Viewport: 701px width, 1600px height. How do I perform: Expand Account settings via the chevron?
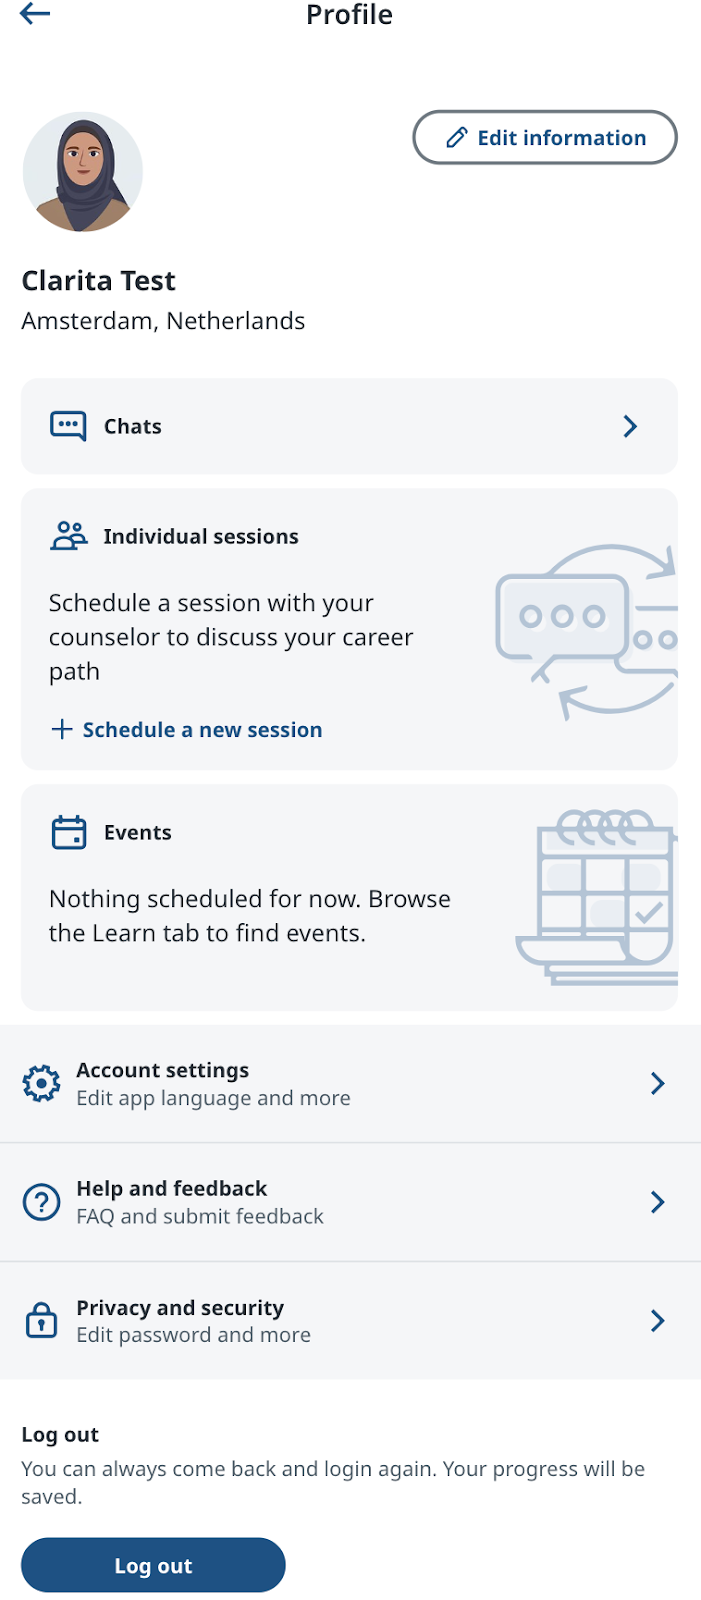point(657,1084)
